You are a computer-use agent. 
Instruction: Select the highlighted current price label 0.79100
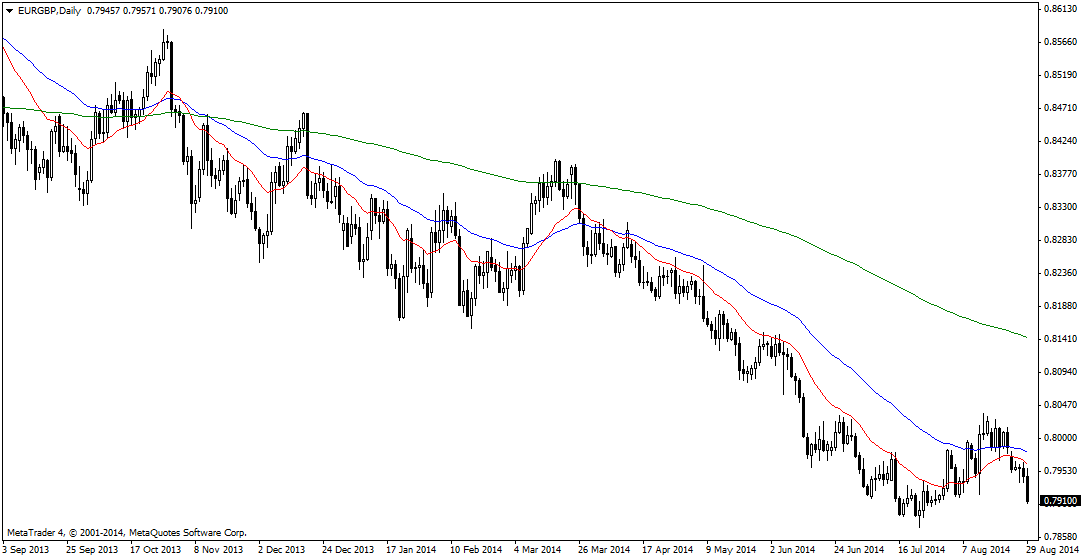coord(1059,500)
